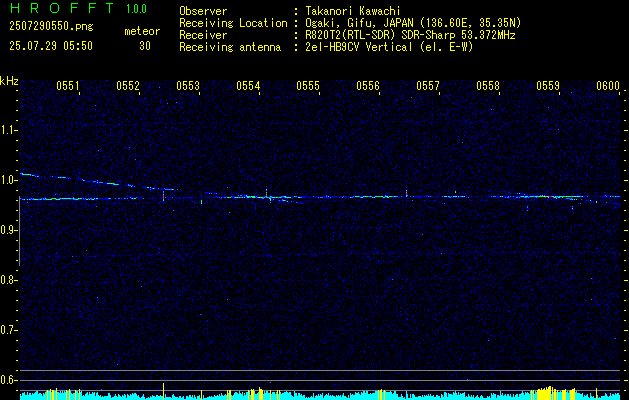629x400 pixels.
Task: Click the 1.0 kHz axis label
Action: coord(9,180)
